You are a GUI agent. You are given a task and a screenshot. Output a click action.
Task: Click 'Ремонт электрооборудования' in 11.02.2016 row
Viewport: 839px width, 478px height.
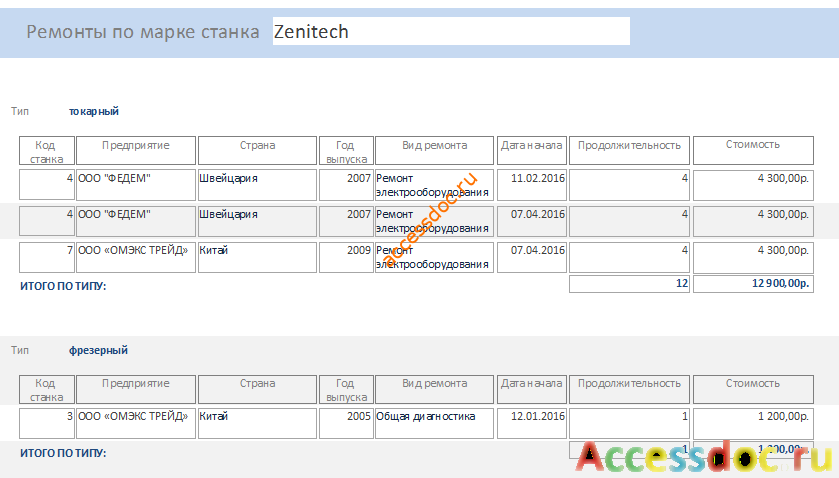434,185
